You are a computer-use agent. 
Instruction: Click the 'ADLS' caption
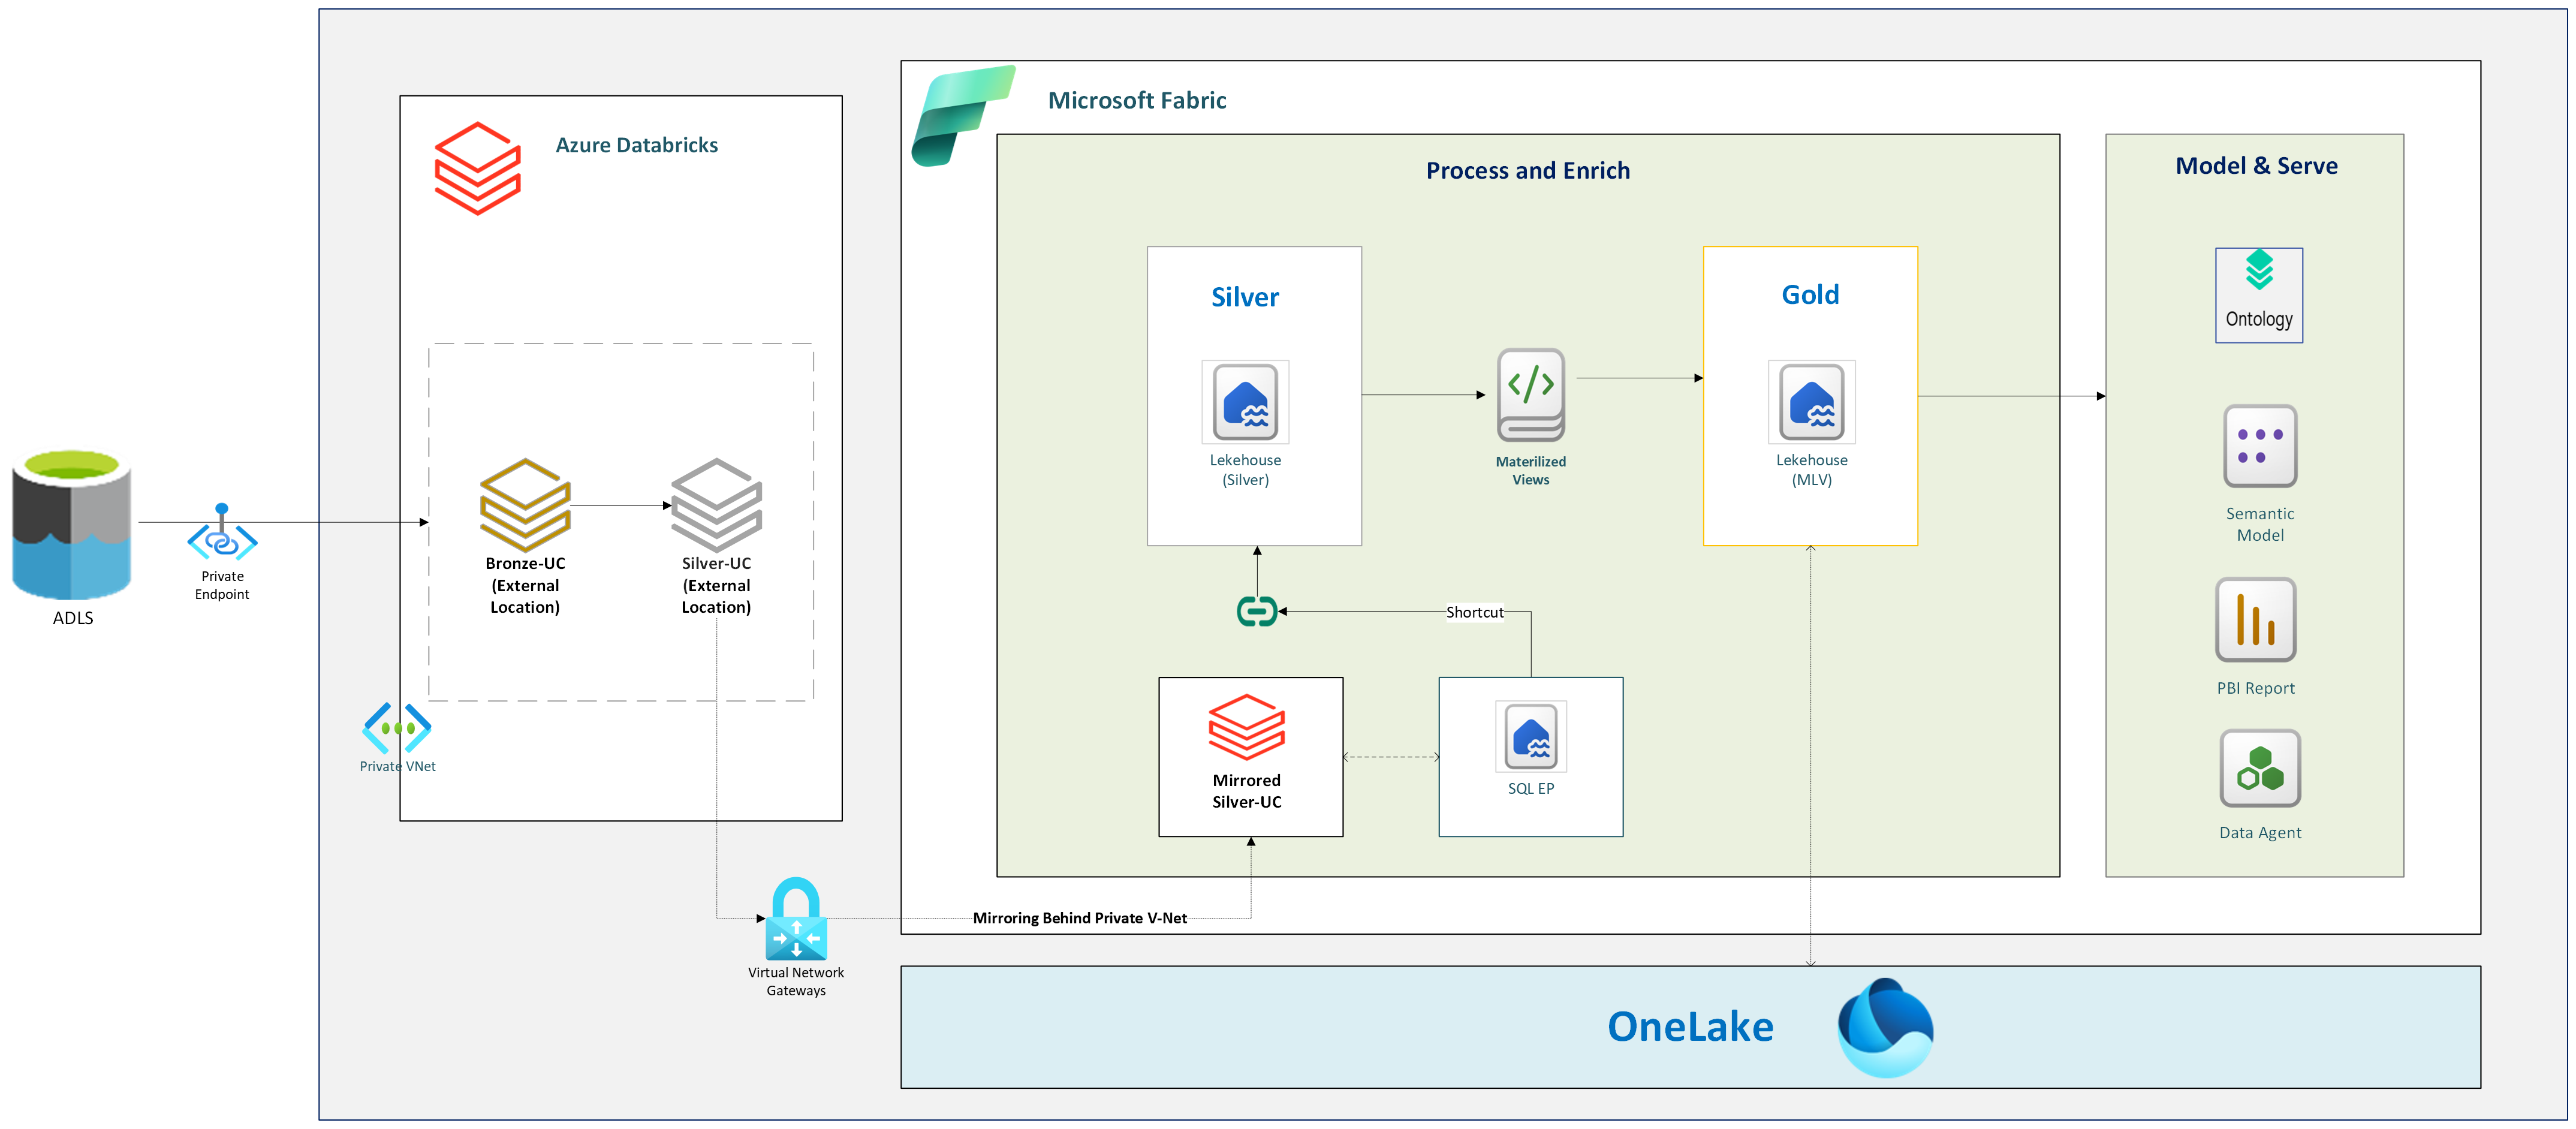[72, 618]
